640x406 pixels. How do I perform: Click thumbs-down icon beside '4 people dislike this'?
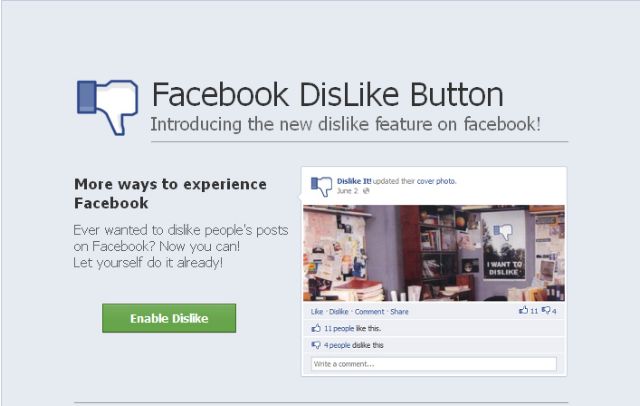[x=316, y=345]
